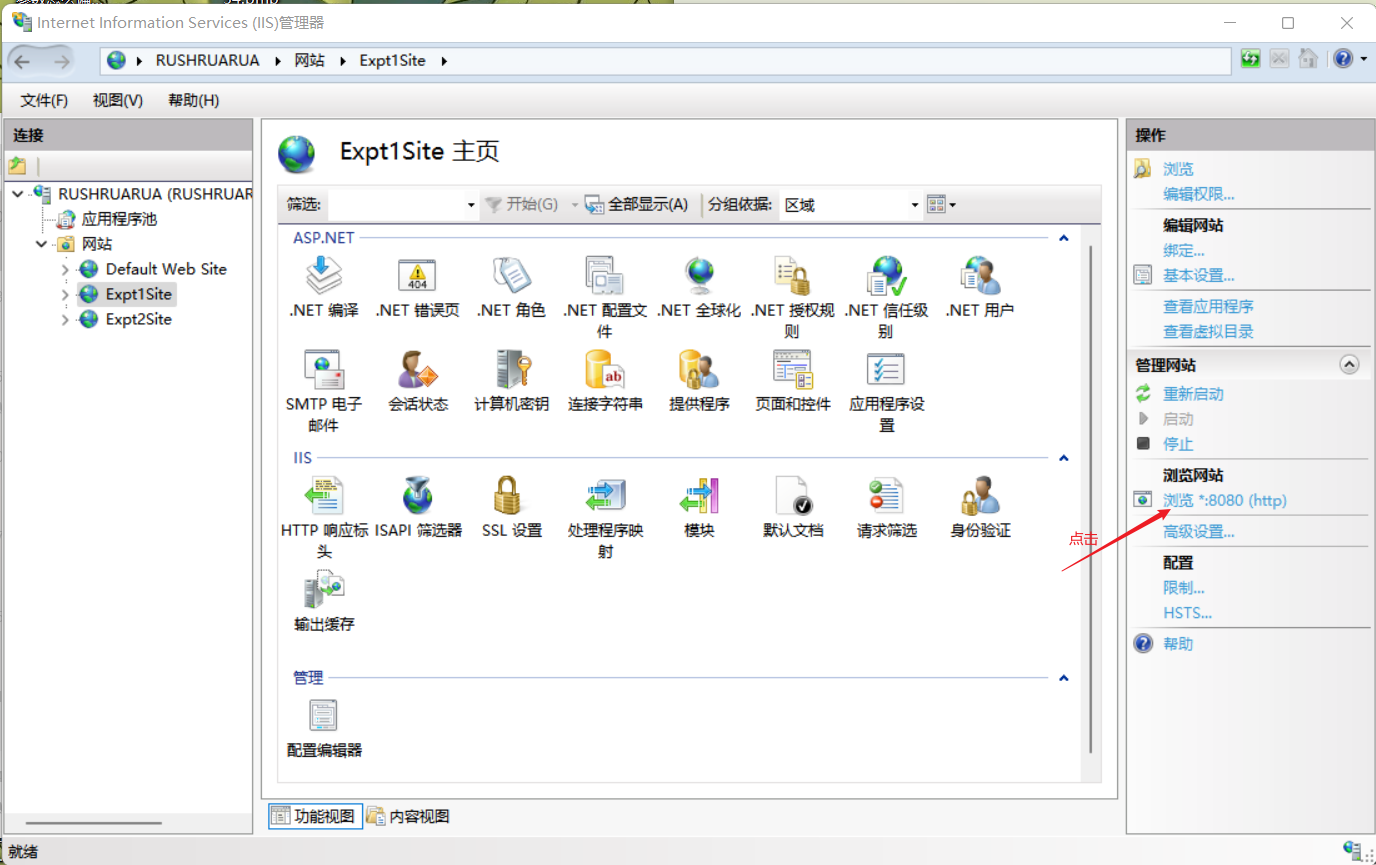Collapse the 管理网站 section chevron
The image size is (1376, 865).
click(1350, 364)
